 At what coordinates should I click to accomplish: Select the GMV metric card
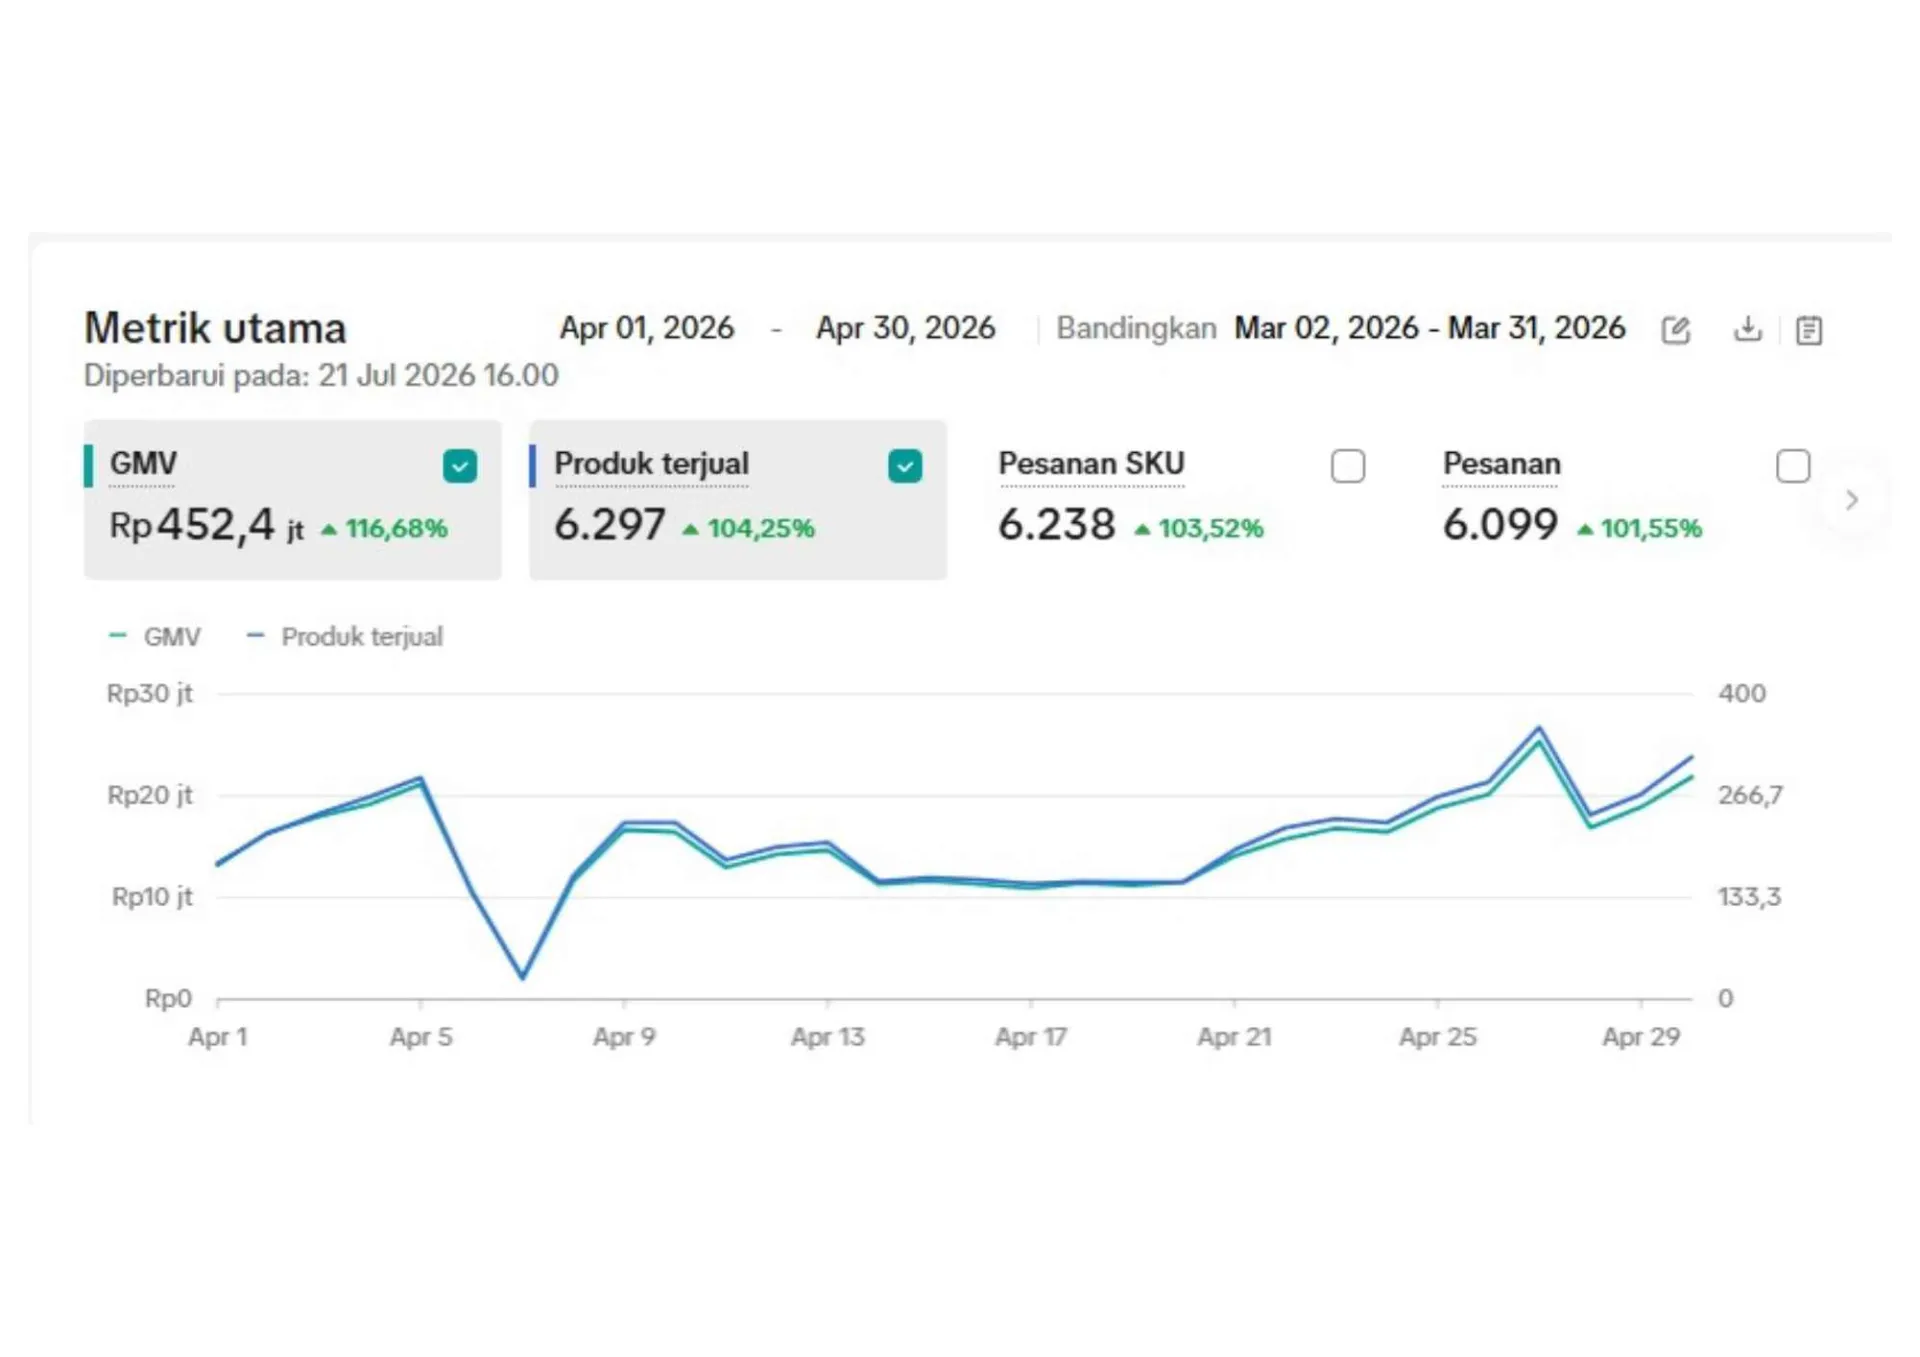pyautogui.click(x=293, y=500)
